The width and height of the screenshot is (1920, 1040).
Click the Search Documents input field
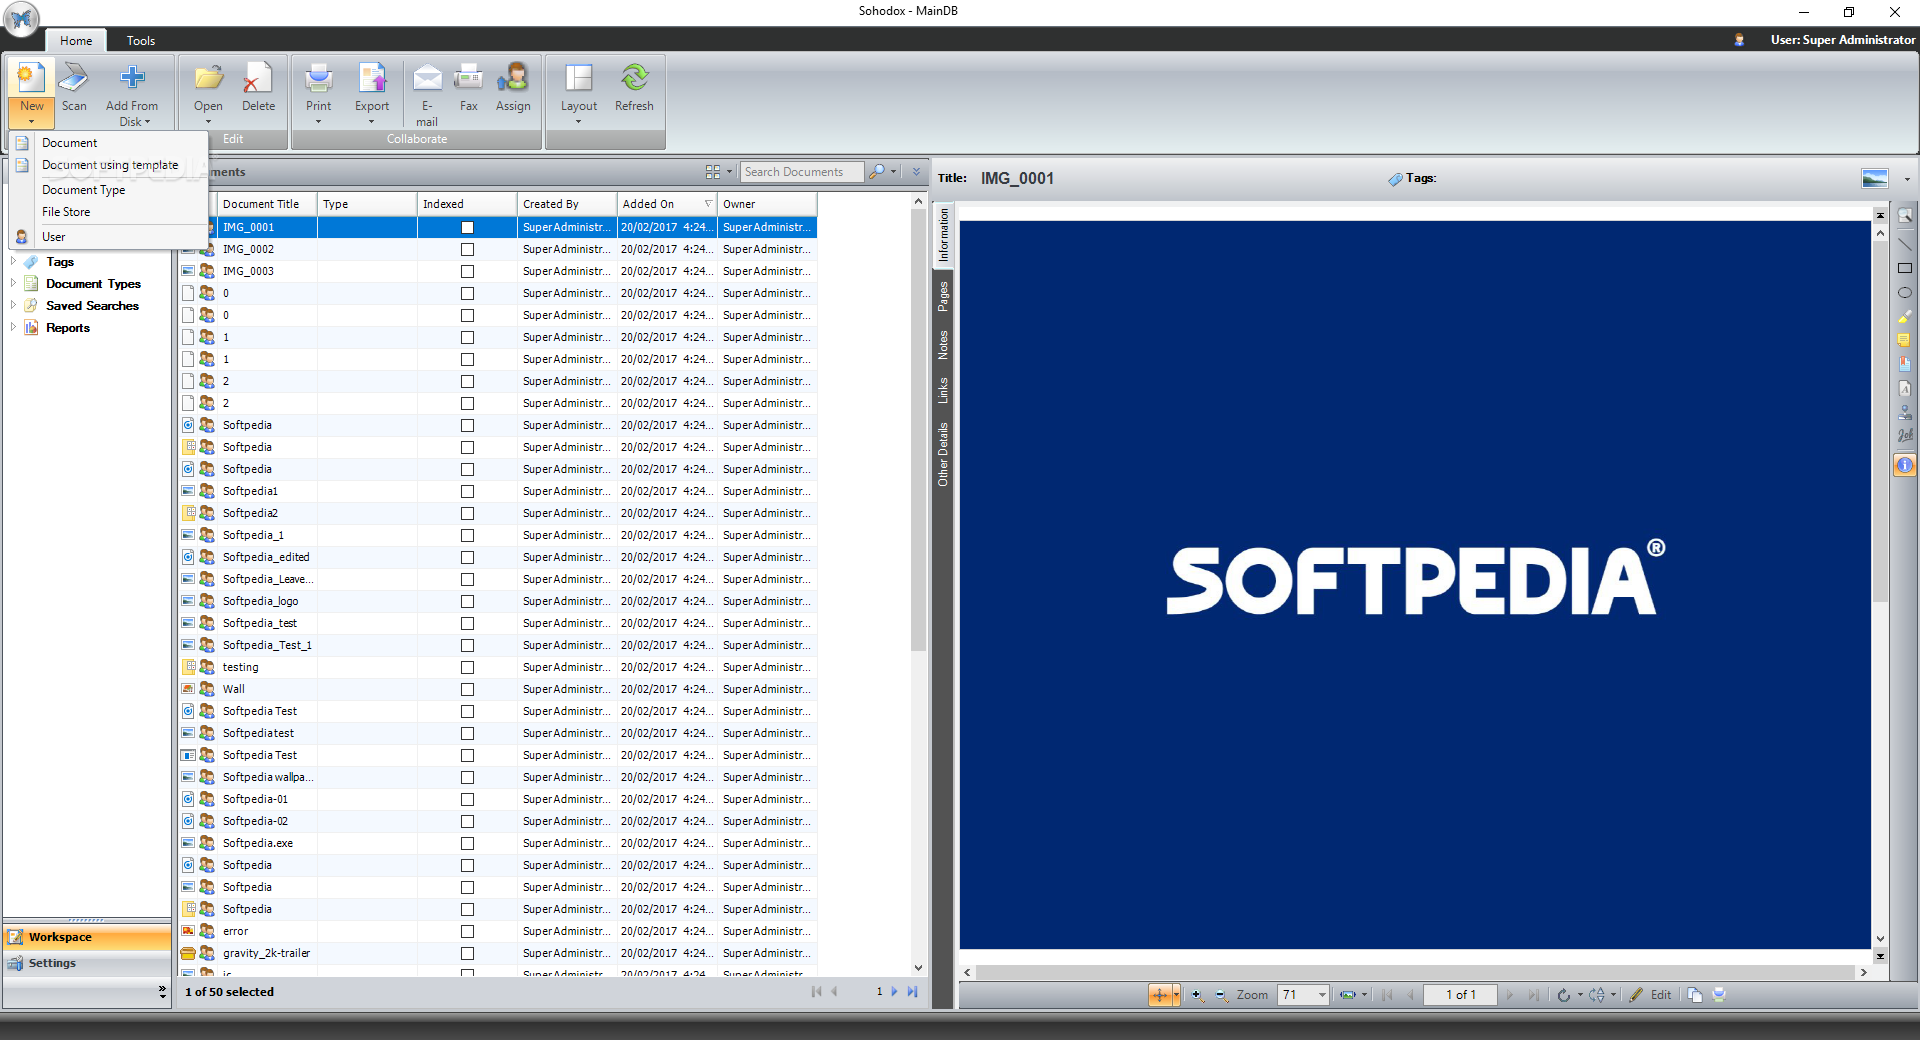click(802, 172)
